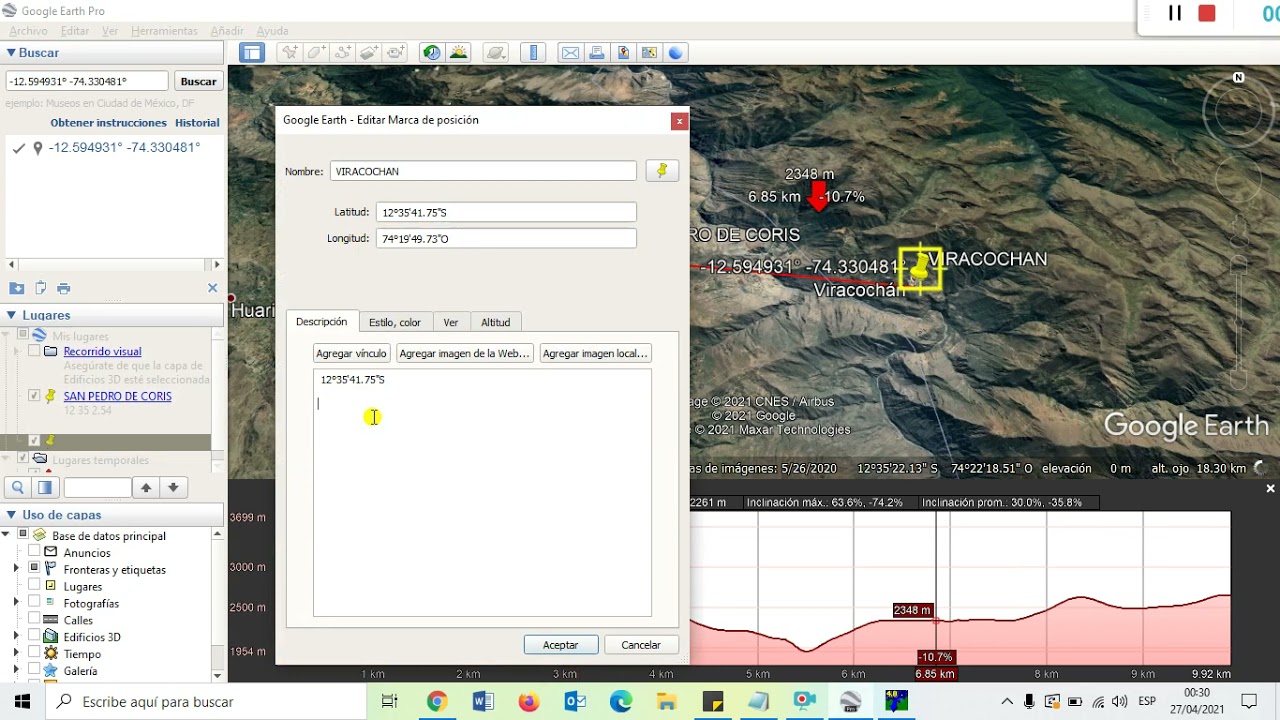This screenshot has height=720, width=1280.
Task: Enable the Anuncios layer checkbox
Action: tap(35, 552)
